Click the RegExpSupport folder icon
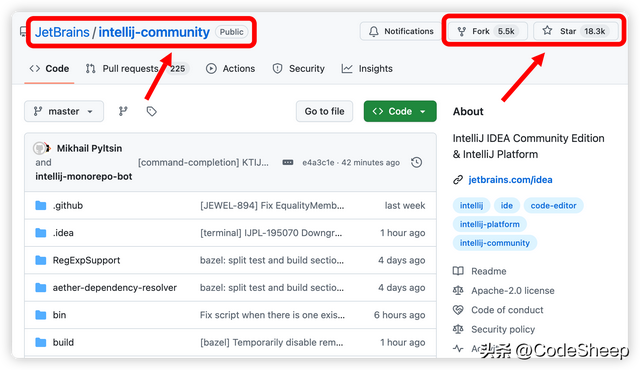The height and width of the screenshot is (370, 640). click(41, 260)
